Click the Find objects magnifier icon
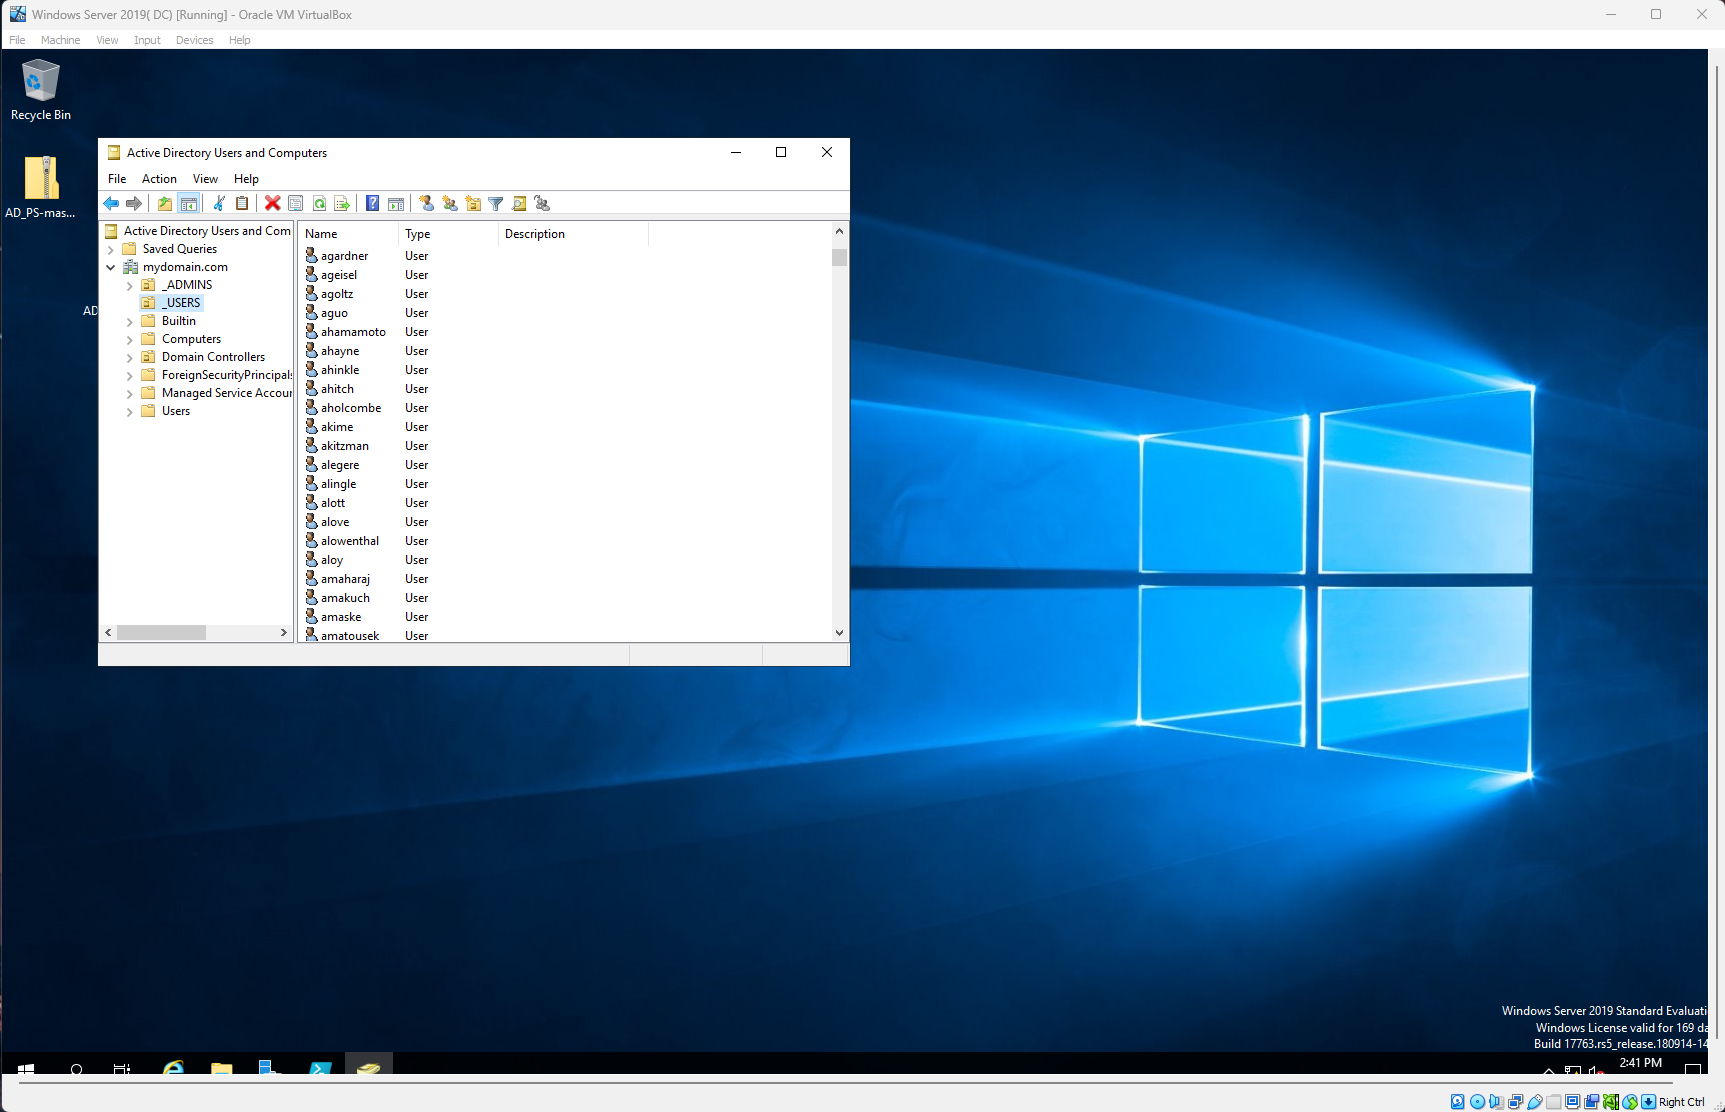The height and width of the screenshot is (1112, 1725). coord(519,204)
